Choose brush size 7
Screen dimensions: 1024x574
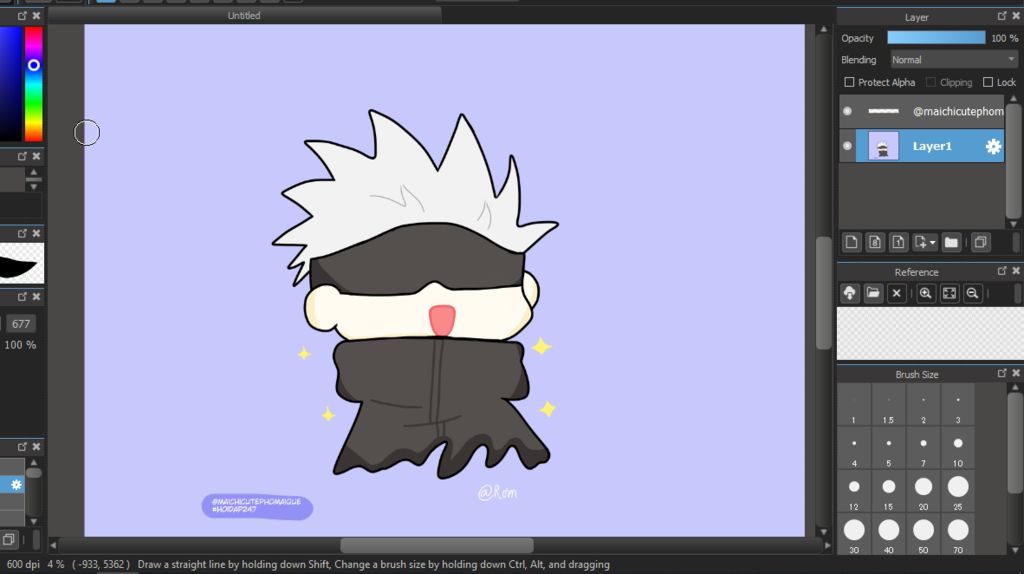923,449
